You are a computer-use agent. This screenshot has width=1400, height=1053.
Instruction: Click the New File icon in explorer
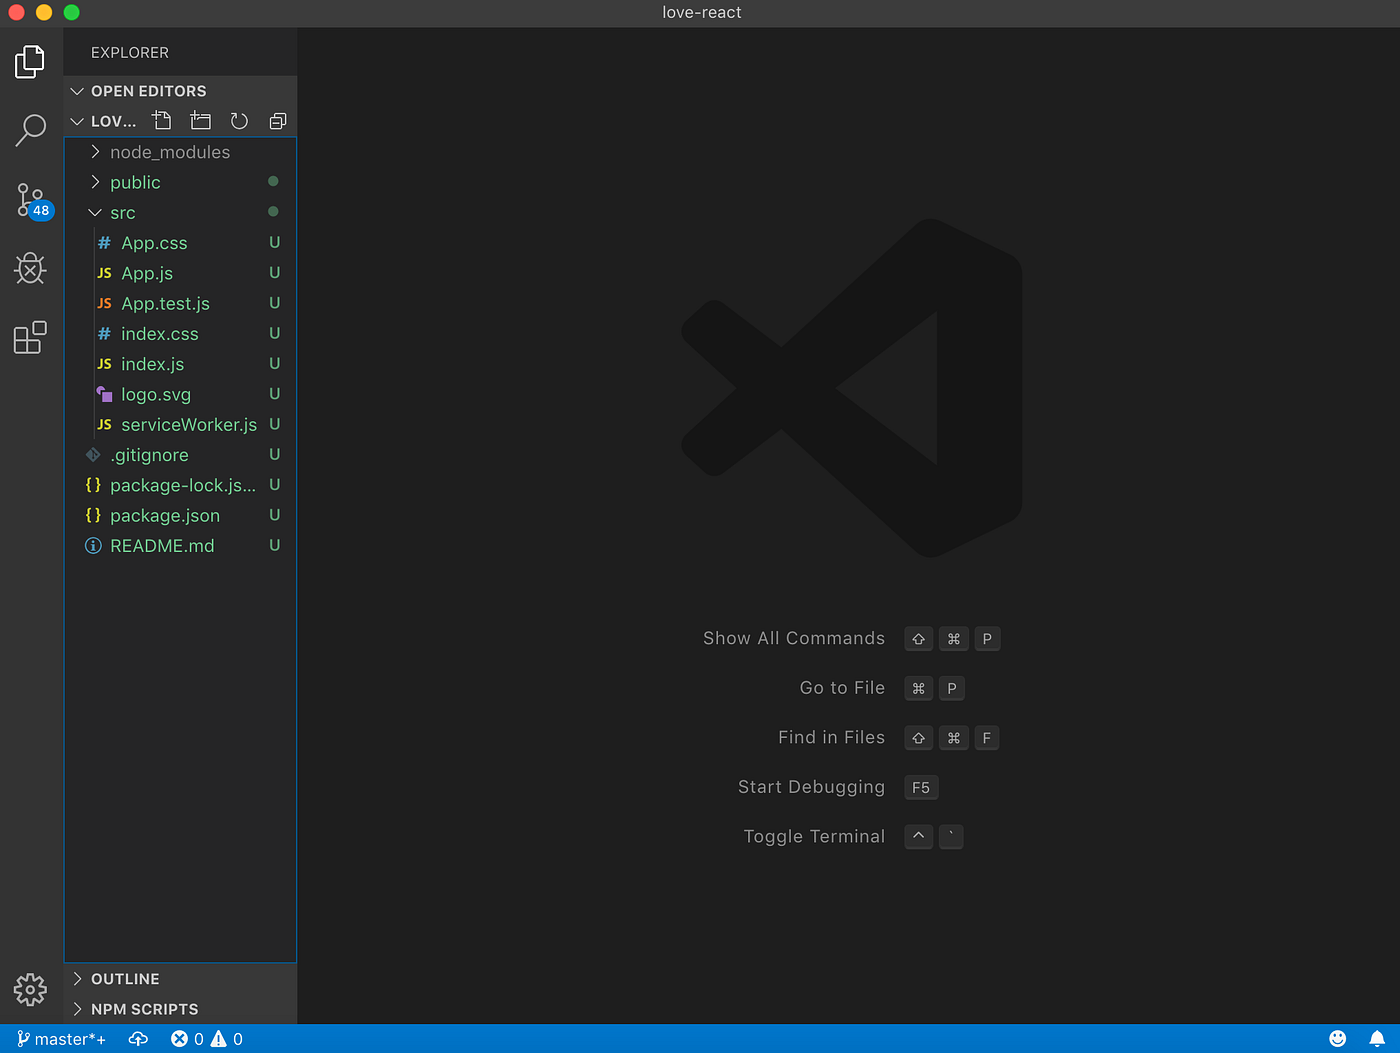(162, 121)
